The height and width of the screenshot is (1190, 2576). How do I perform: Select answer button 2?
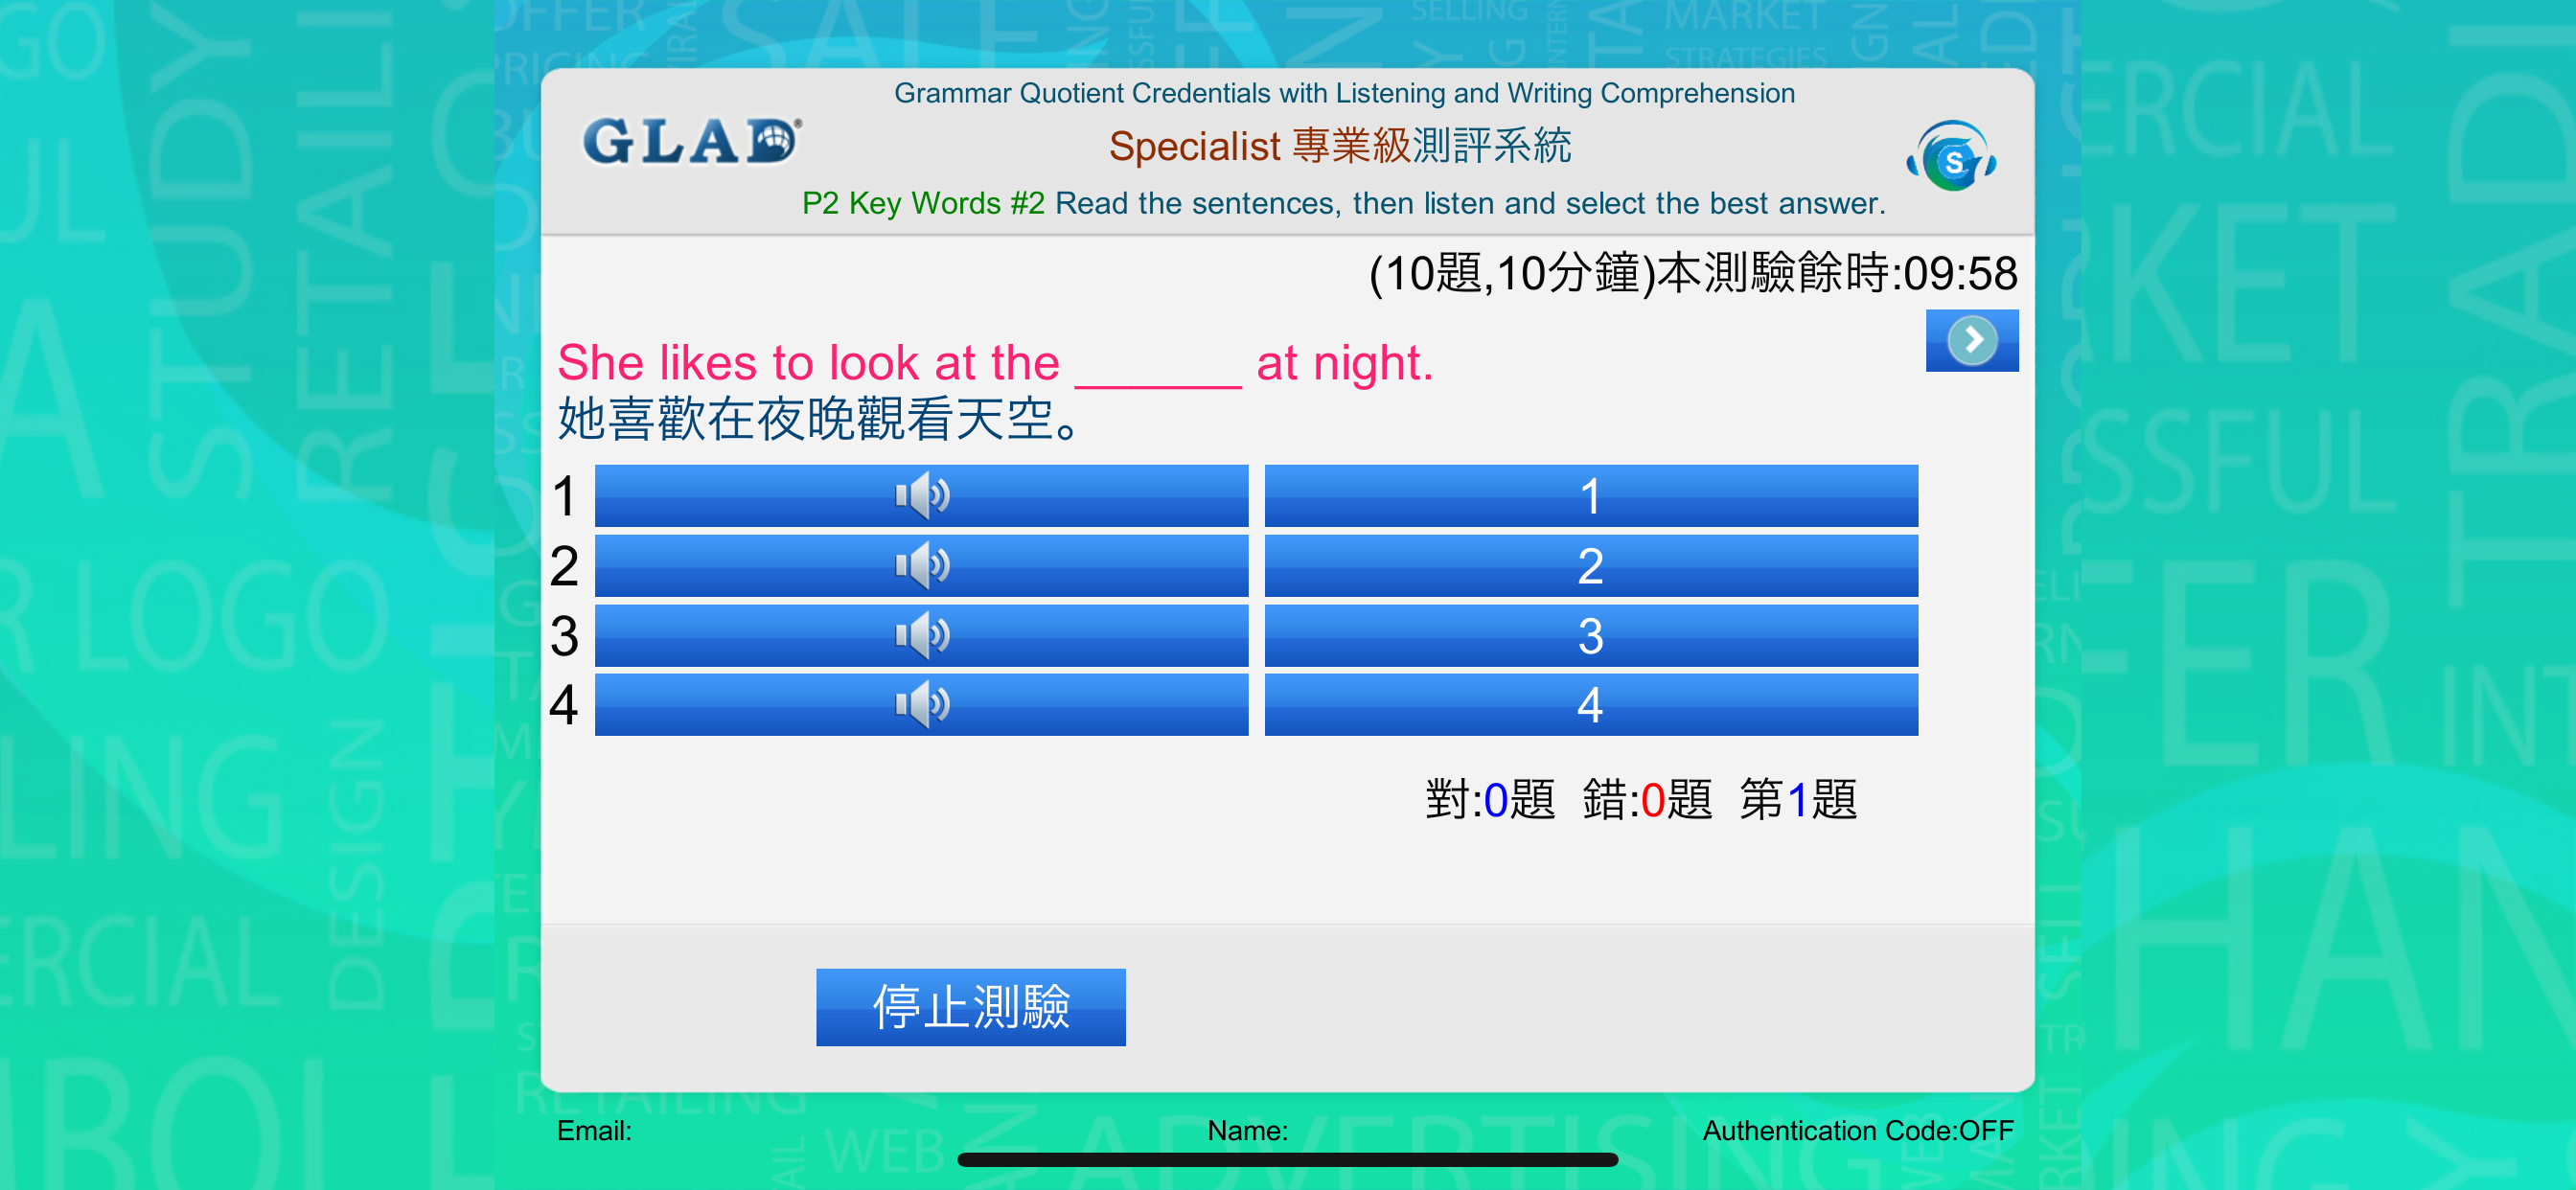pos(1591,565)
